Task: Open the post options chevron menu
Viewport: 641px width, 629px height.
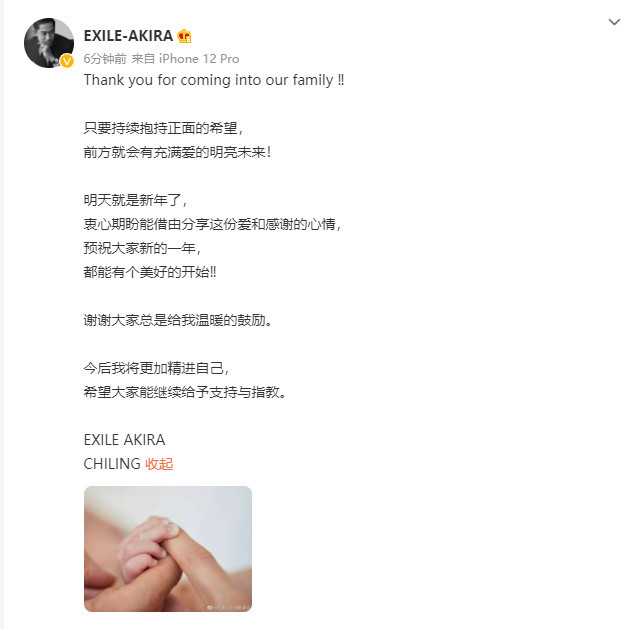Action: pos(614,22)
